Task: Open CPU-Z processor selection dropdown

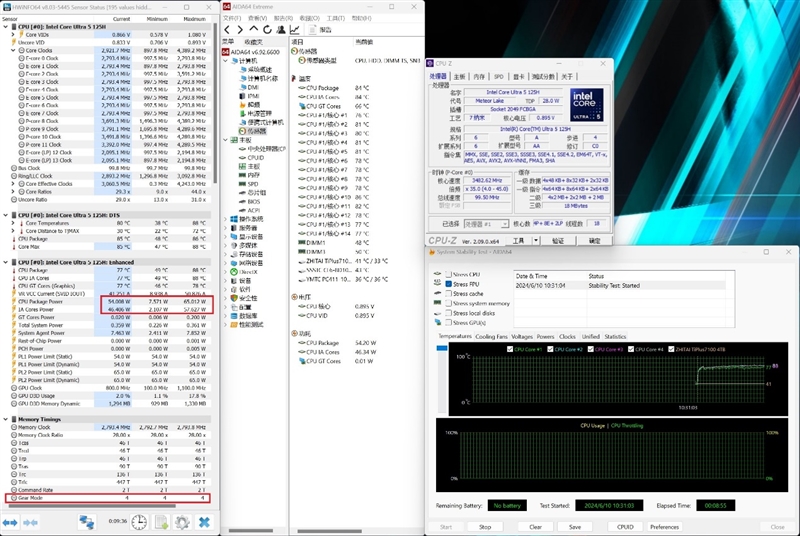Action: (504, 224)
